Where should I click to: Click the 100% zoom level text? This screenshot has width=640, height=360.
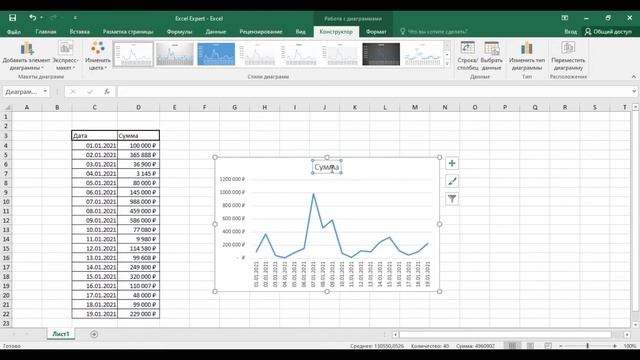tap(630, 346)
